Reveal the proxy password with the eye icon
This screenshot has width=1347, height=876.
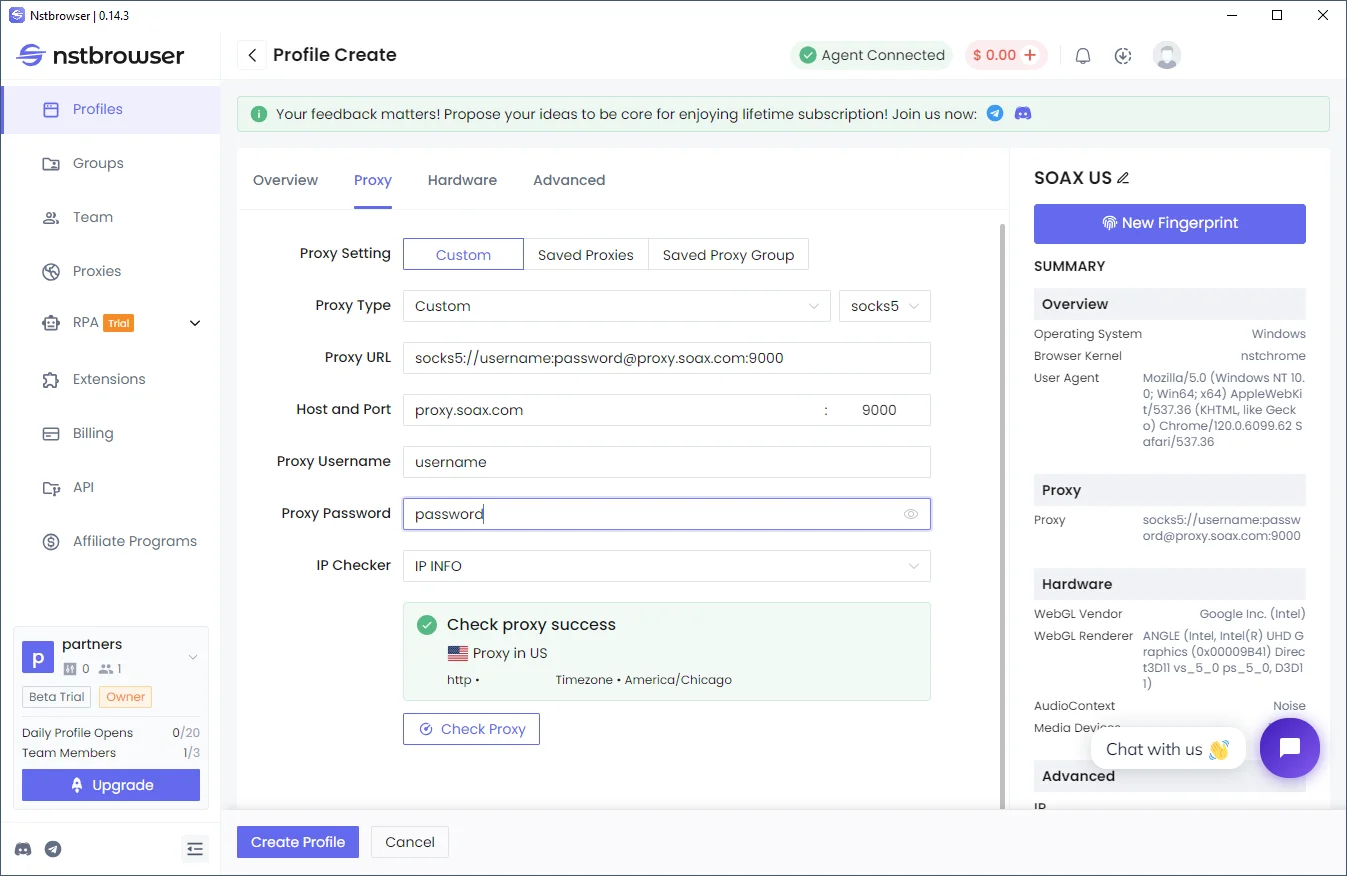[x=910, y=514]
